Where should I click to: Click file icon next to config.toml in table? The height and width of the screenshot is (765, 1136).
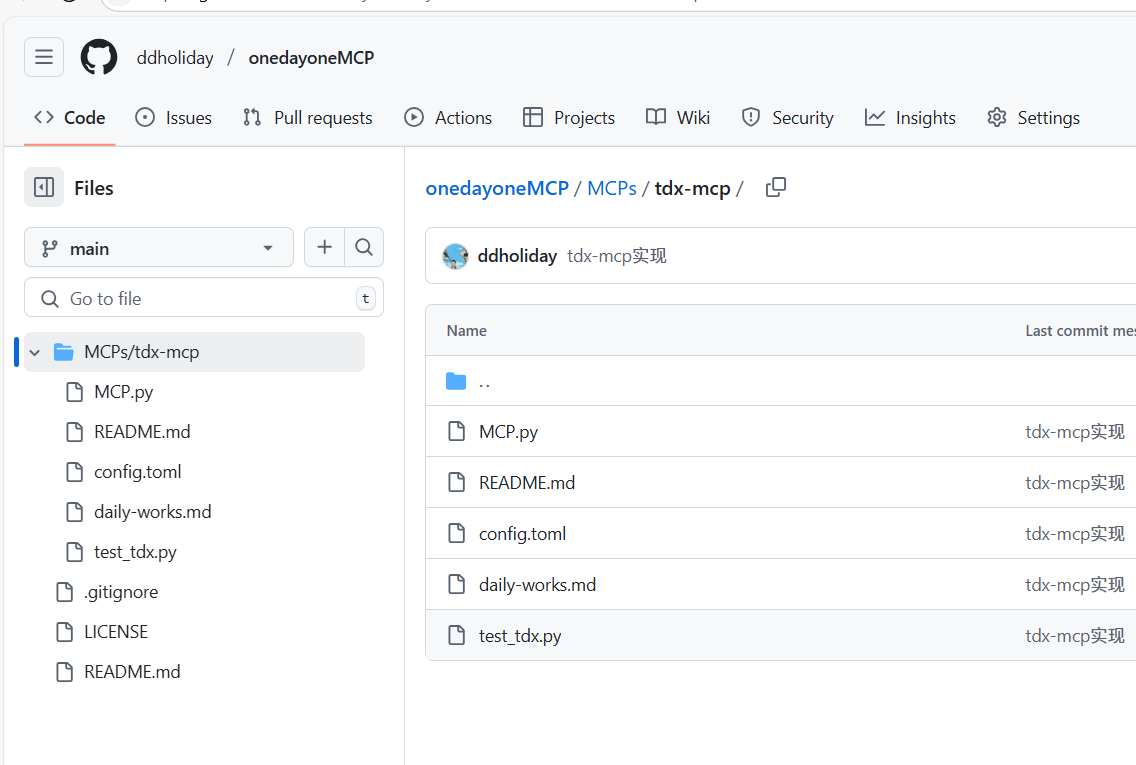tap(456, 533)
